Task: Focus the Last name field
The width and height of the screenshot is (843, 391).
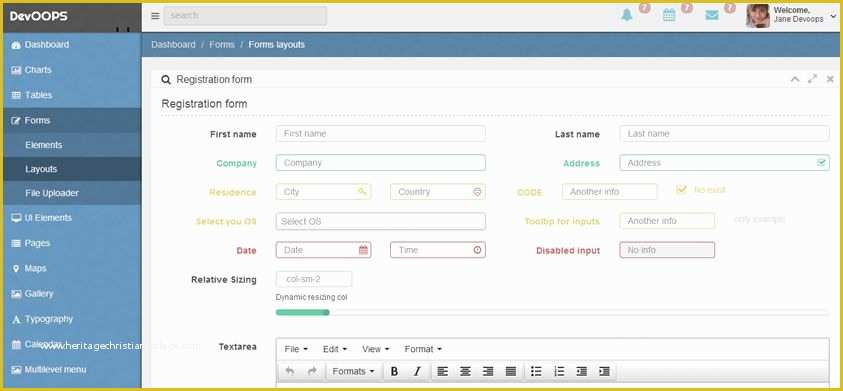Action: pos(724,133)
